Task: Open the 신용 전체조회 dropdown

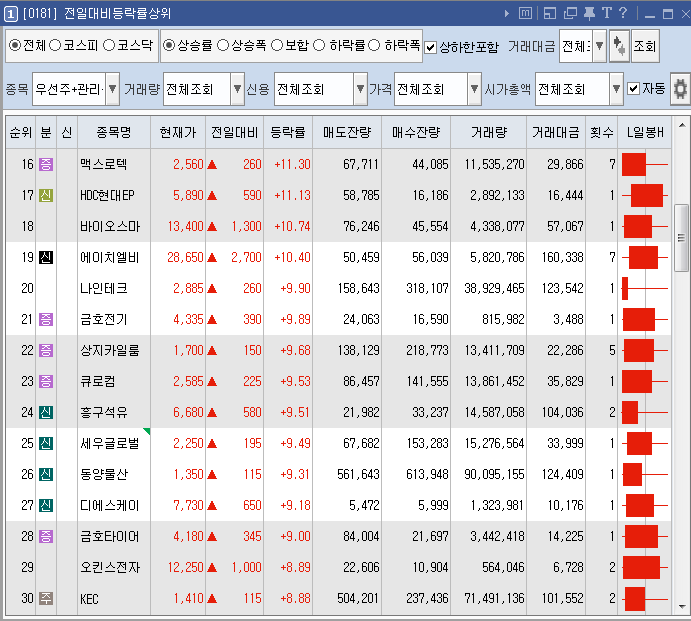Action: 360,89
